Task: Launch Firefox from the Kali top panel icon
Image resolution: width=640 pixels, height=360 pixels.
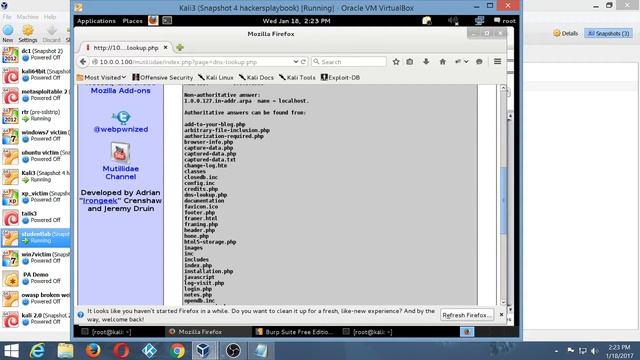Action: tap(153, 20)
